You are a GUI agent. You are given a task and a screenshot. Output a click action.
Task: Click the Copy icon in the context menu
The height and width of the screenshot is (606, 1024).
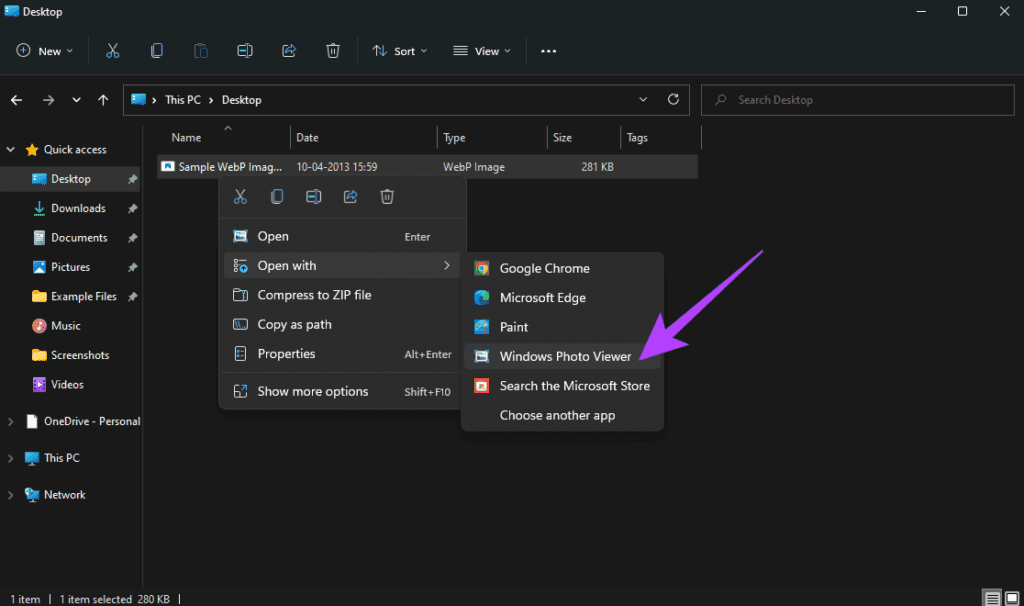(277, 197)
